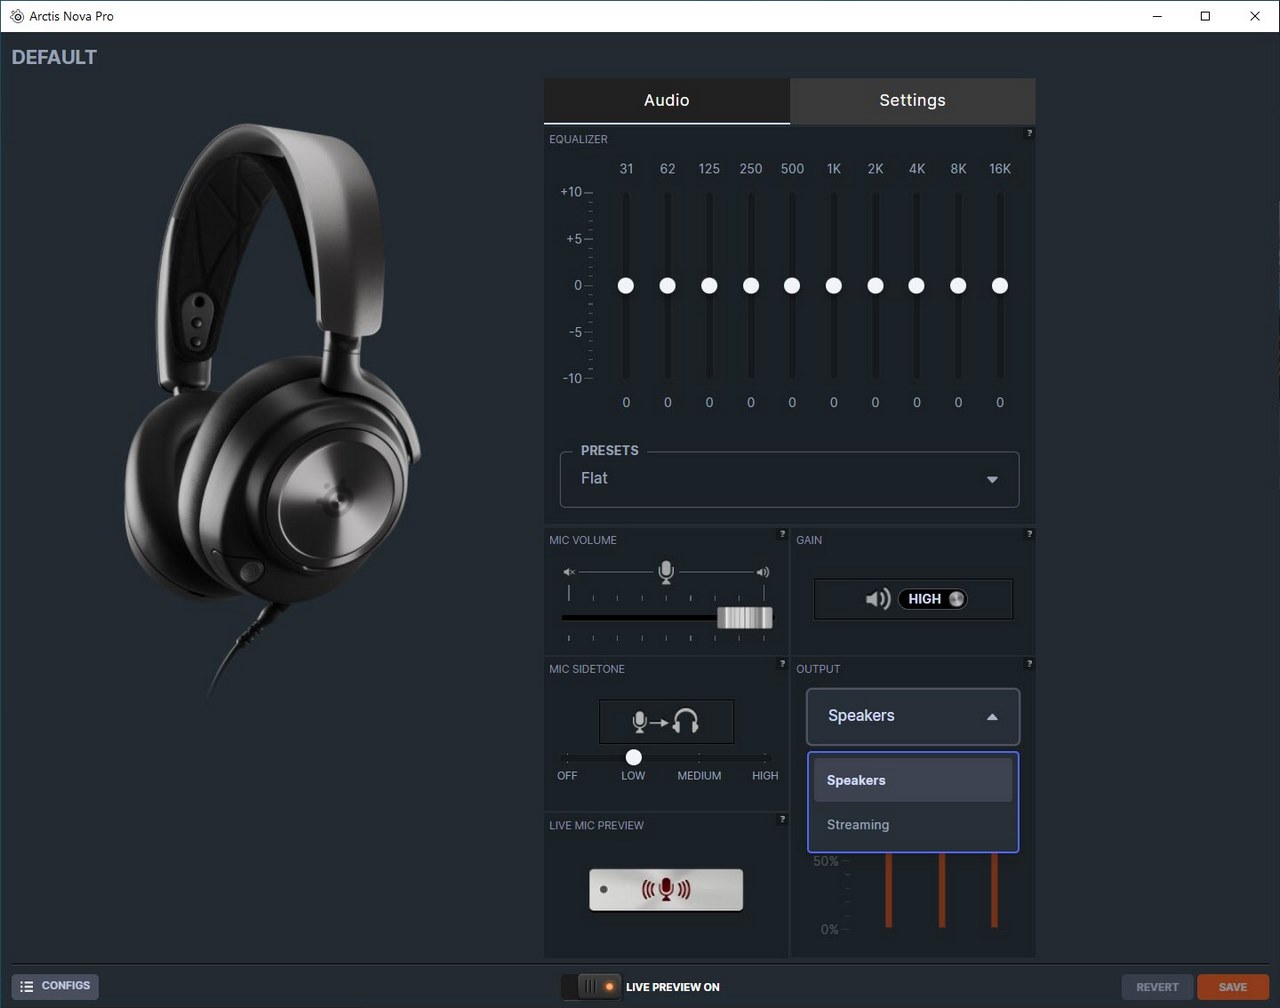The image size is (1280, 1008).
Task: Switch to the Audio tab
Action: pyautogui.click(x=667, y=101)
